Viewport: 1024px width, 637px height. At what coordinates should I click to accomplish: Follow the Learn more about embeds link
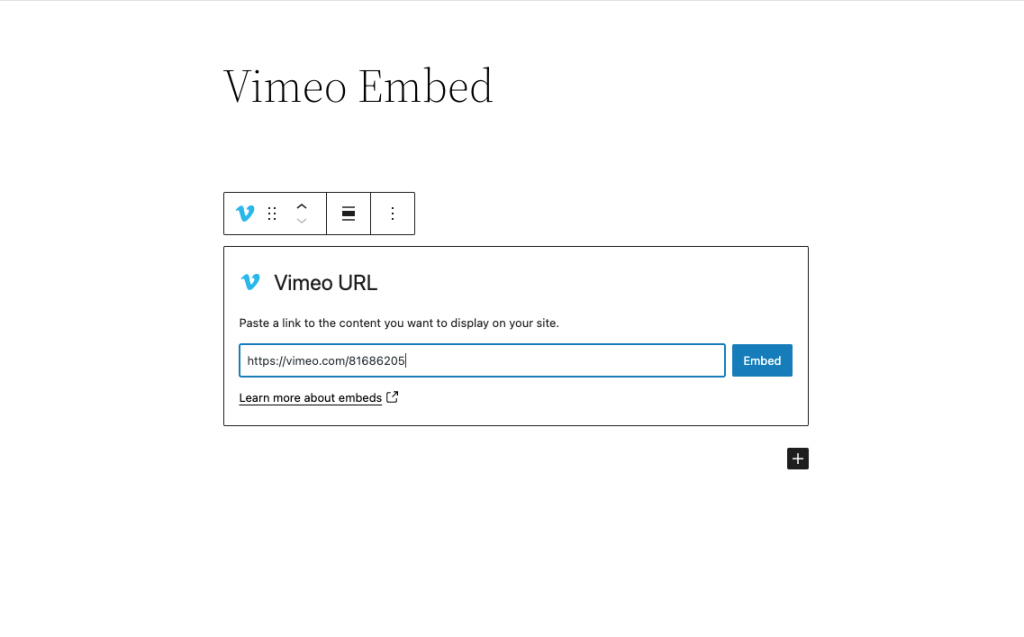pyautogui.click(x=309, y=397)
